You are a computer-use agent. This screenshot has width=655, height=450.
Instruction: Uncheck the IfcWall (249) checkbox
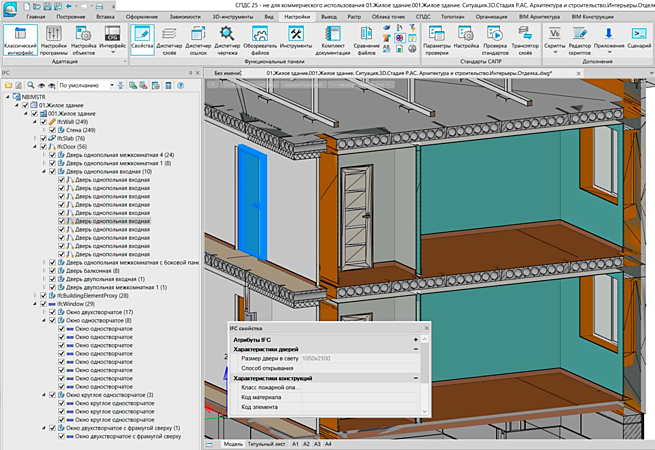pos(44,122)
